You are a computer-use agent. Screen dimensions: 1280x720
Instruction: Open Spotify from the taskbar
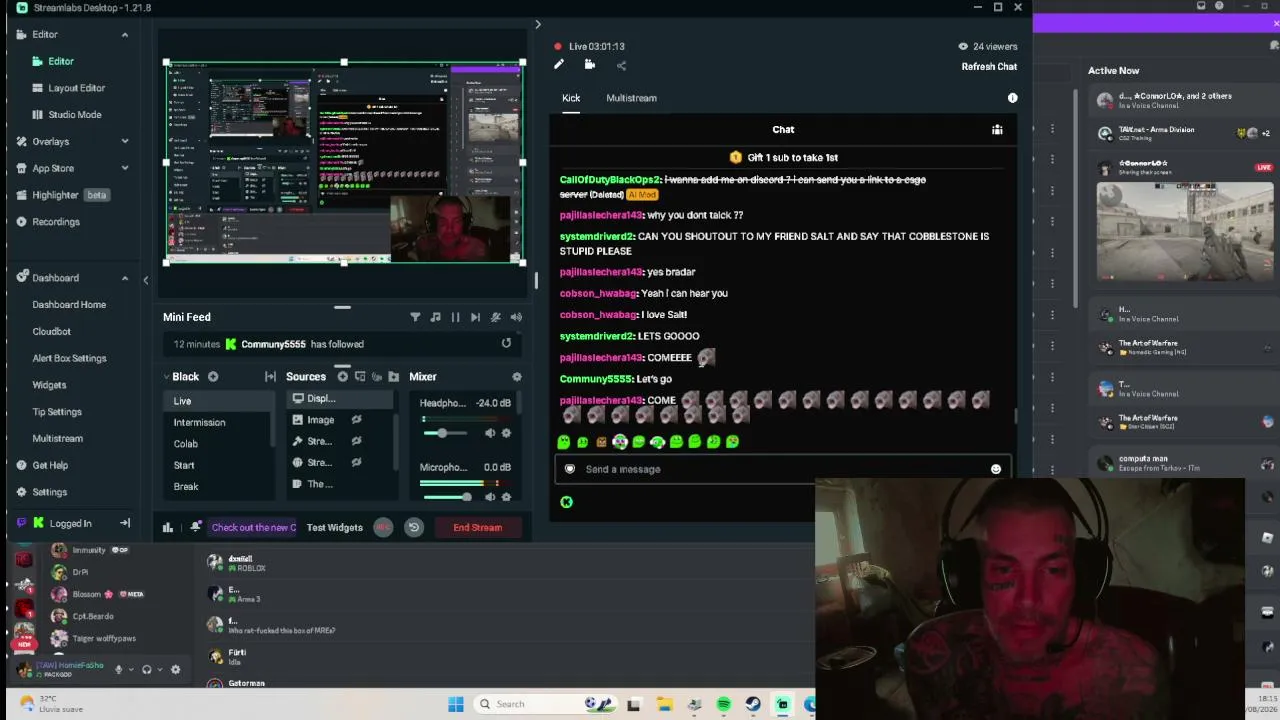[724, 705]
